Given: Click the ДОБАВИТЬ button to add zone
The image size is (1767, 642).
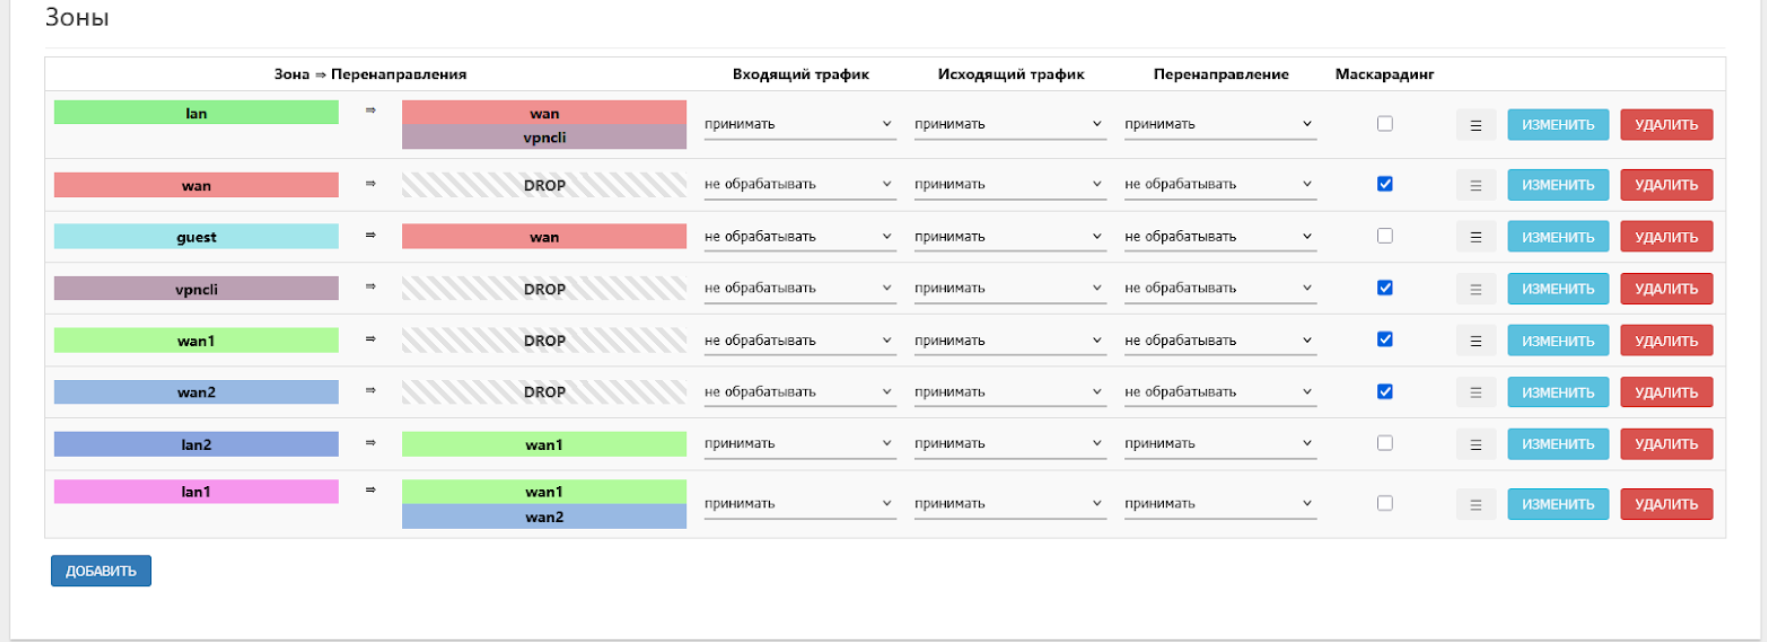Looking at the screenshot, I should click(101, 571).
